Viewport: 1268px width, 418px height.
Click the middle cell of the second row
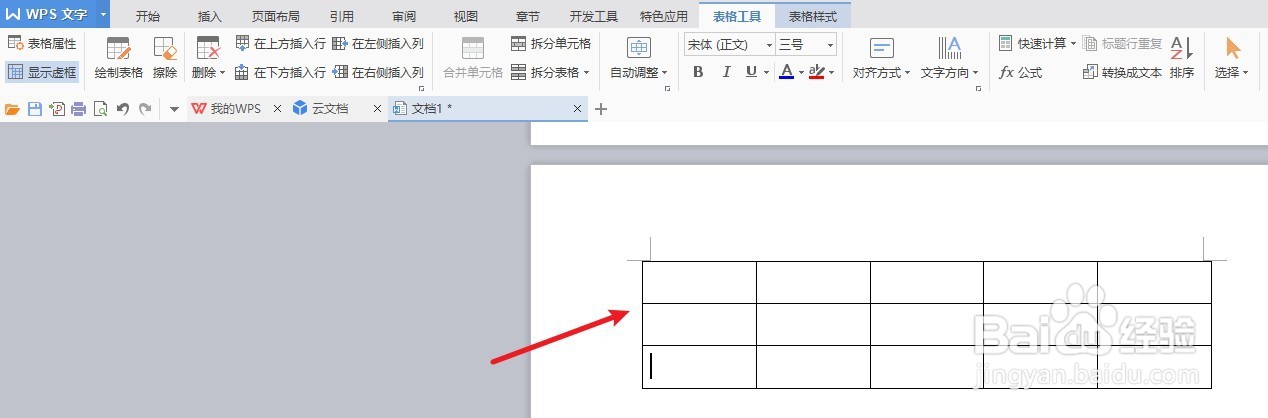click(926, 324)
